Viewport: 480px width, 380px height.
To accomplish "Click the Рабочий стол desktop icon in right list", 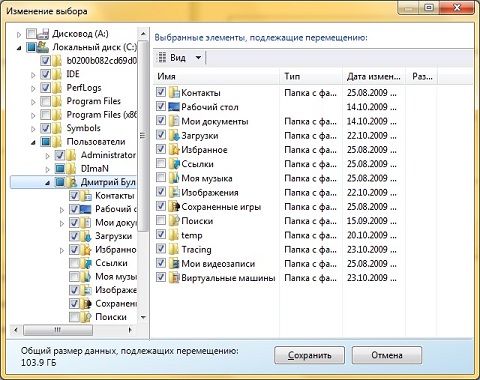I will pyautogui.click(x=174, y=107).
